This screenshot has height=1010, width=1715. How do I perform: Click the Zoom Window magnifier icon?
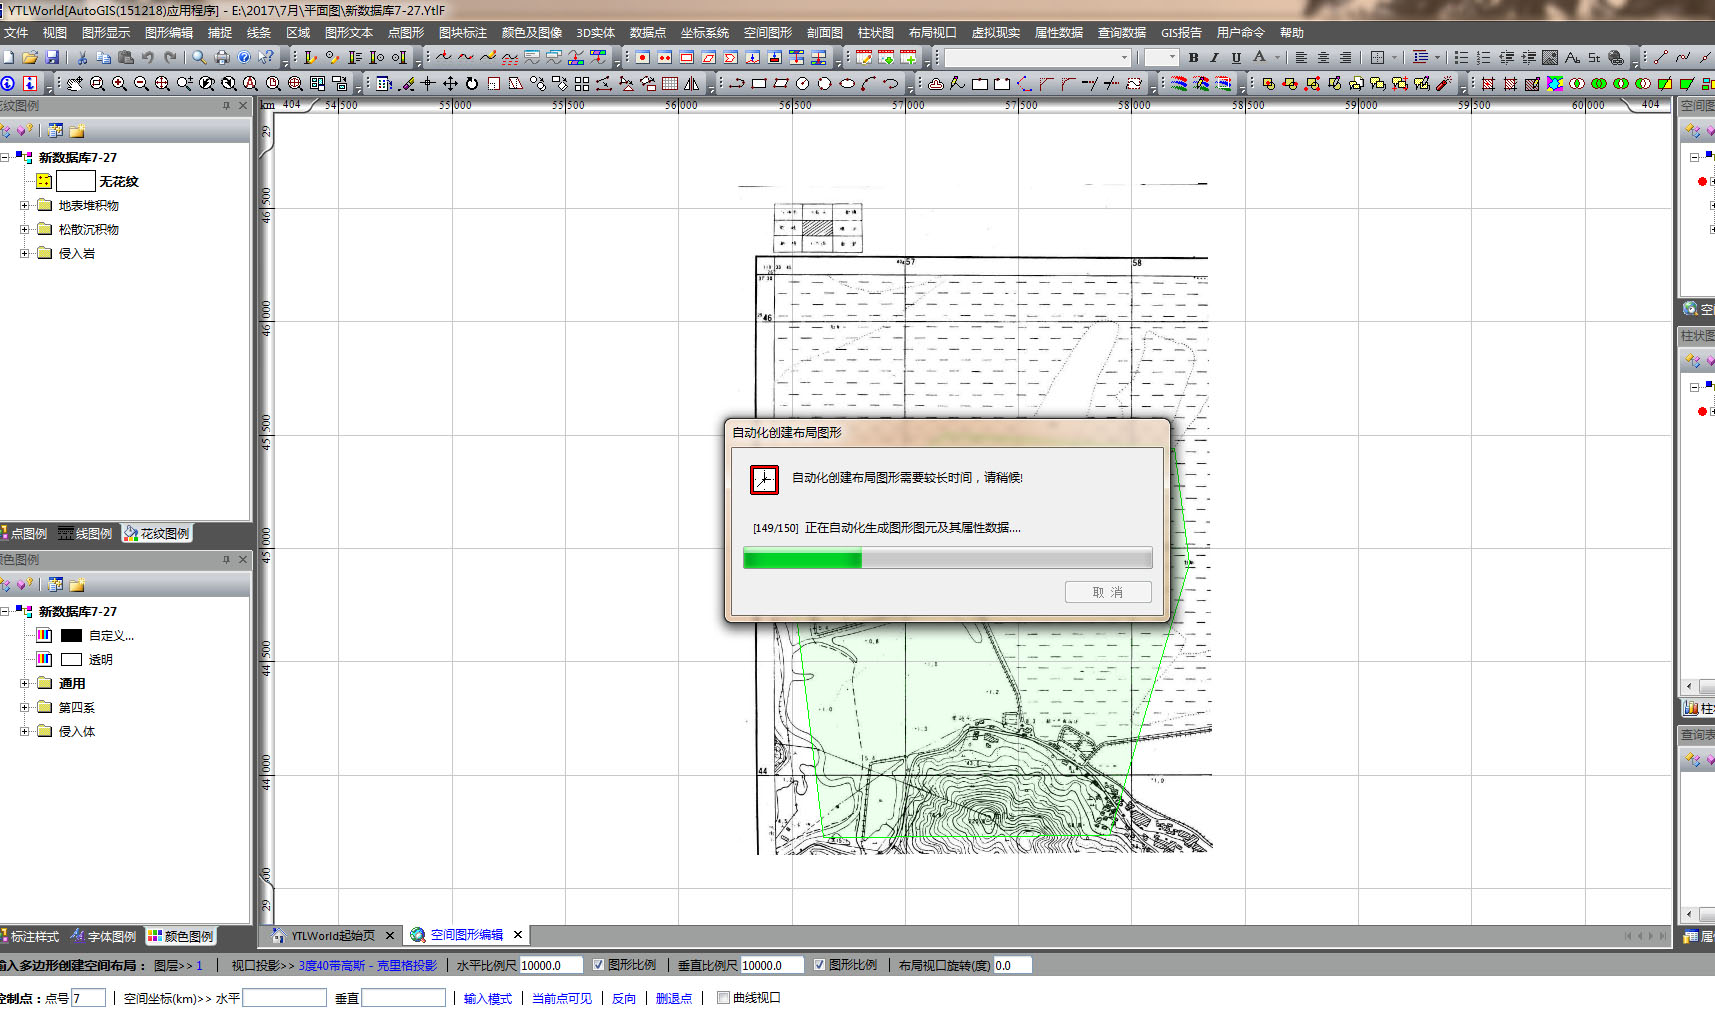click(x=97, y=84)
